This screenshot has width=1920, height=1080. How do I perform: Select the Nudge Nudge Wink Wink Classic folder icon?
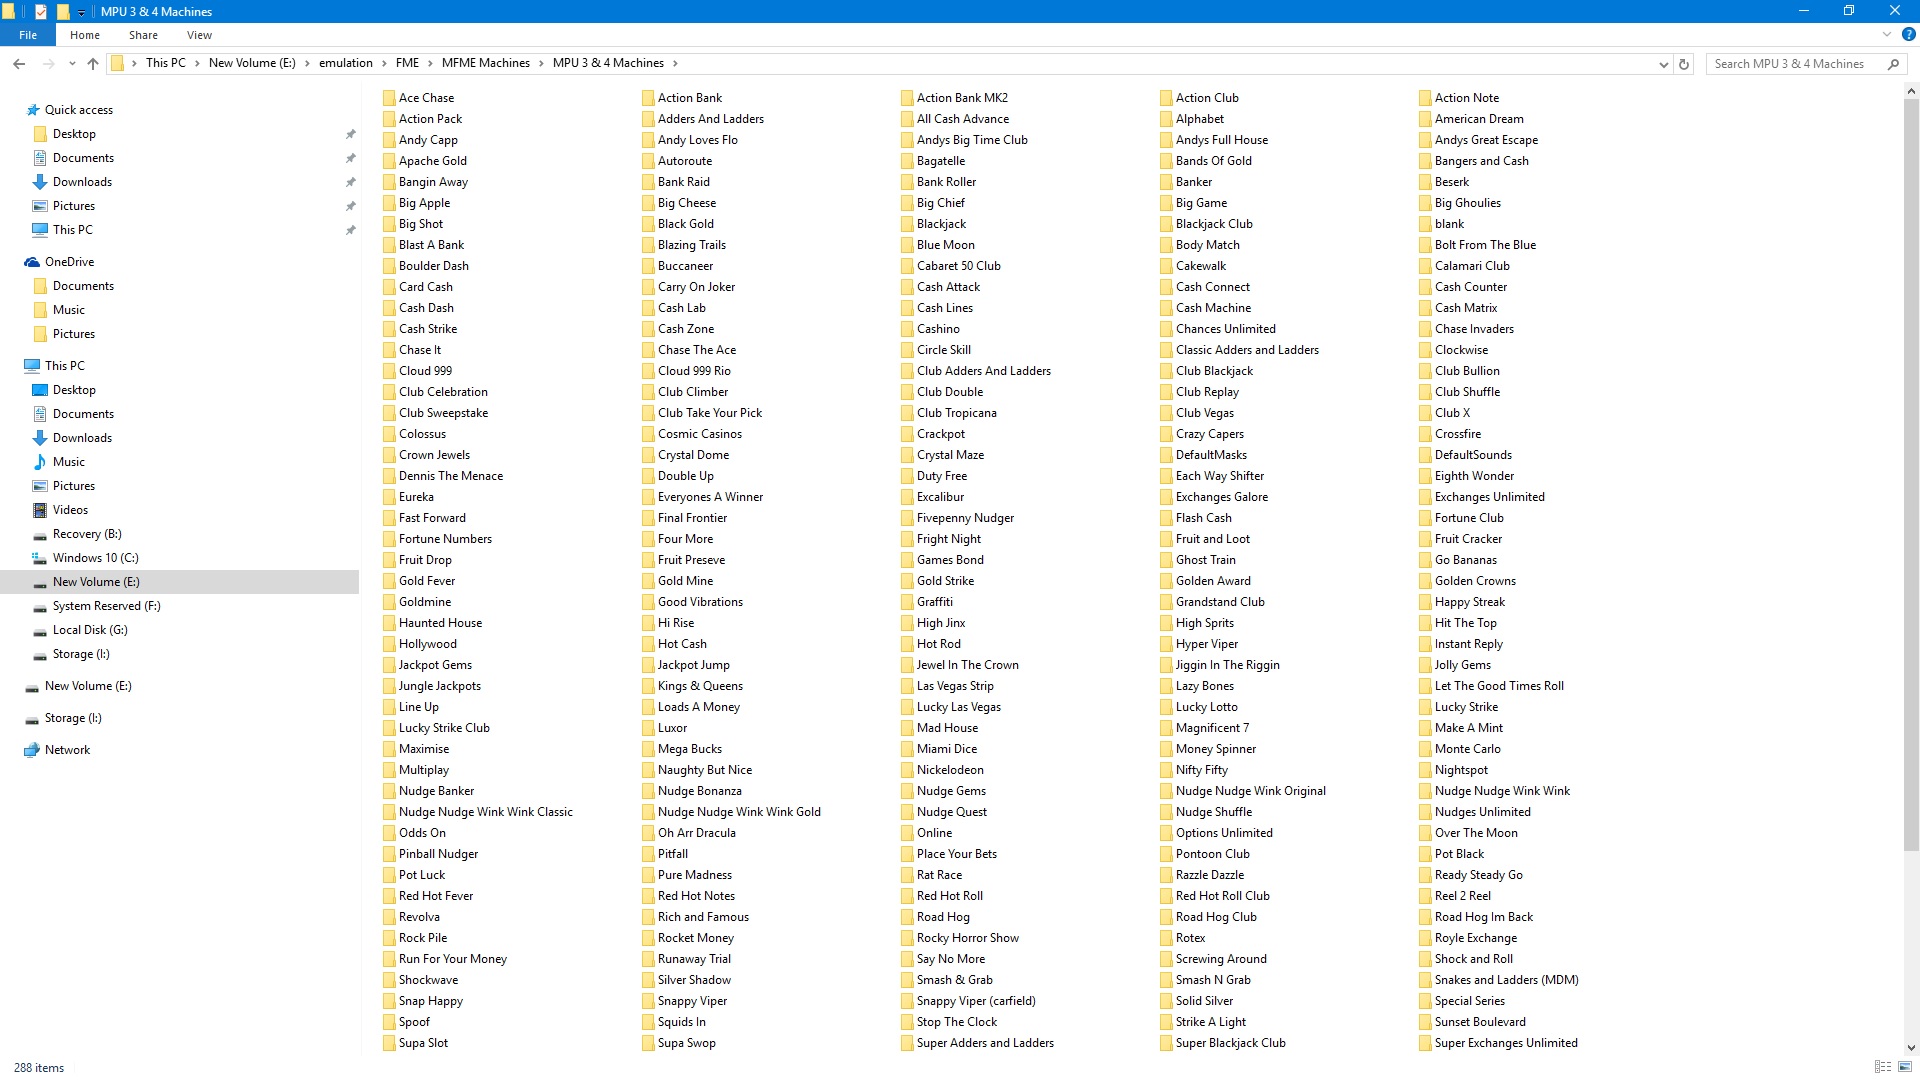(x=390, y=812)
